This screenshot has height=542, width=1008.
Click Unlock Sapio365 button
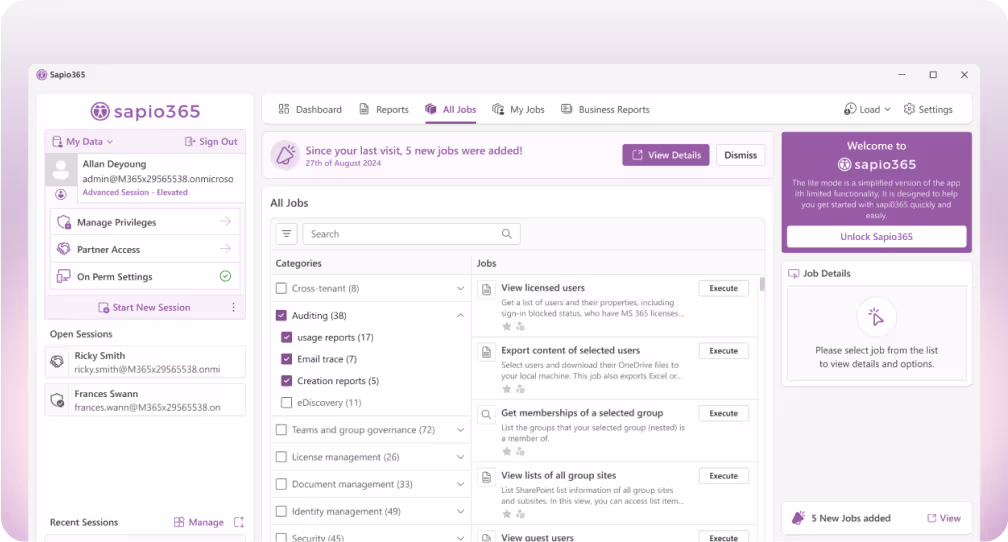tap(876, 237)
